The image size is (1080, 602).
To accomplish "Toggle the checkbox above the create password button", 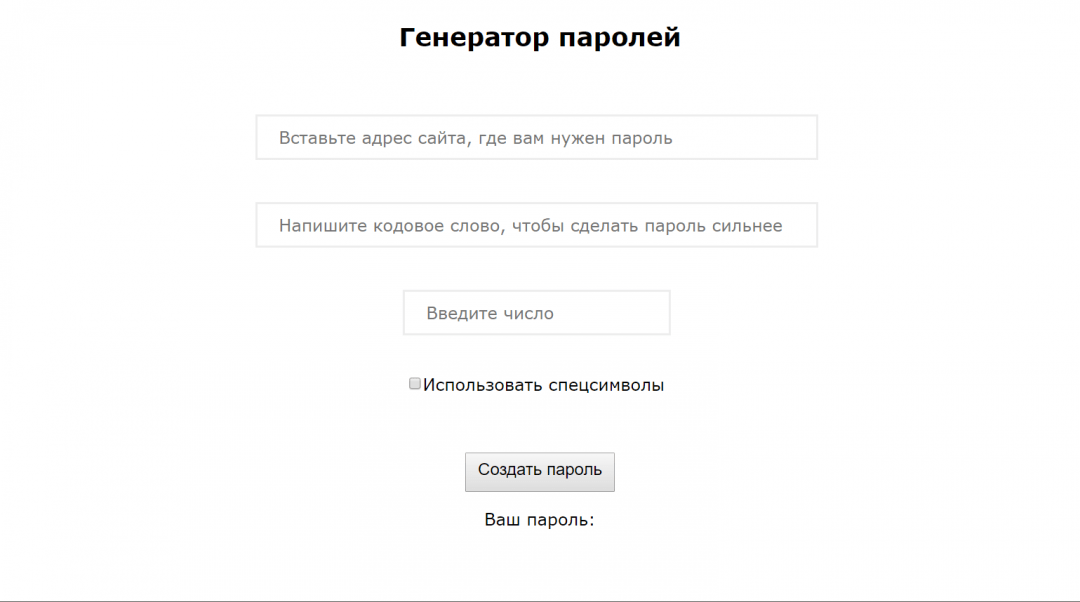I will coord(415,384).
